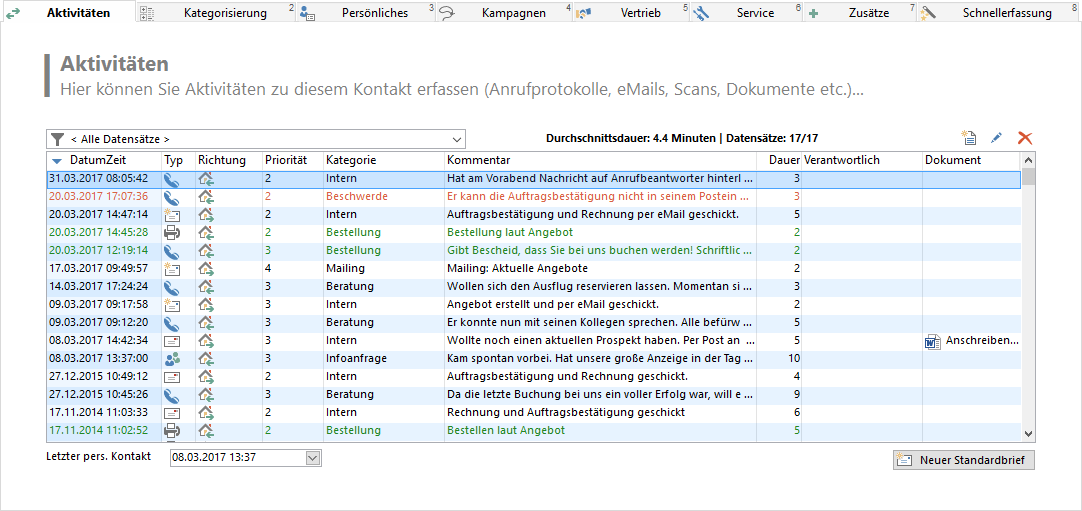
Task: Select the 27.12.2015 10:45:26 Beratung row
Action: click(400, 395)
